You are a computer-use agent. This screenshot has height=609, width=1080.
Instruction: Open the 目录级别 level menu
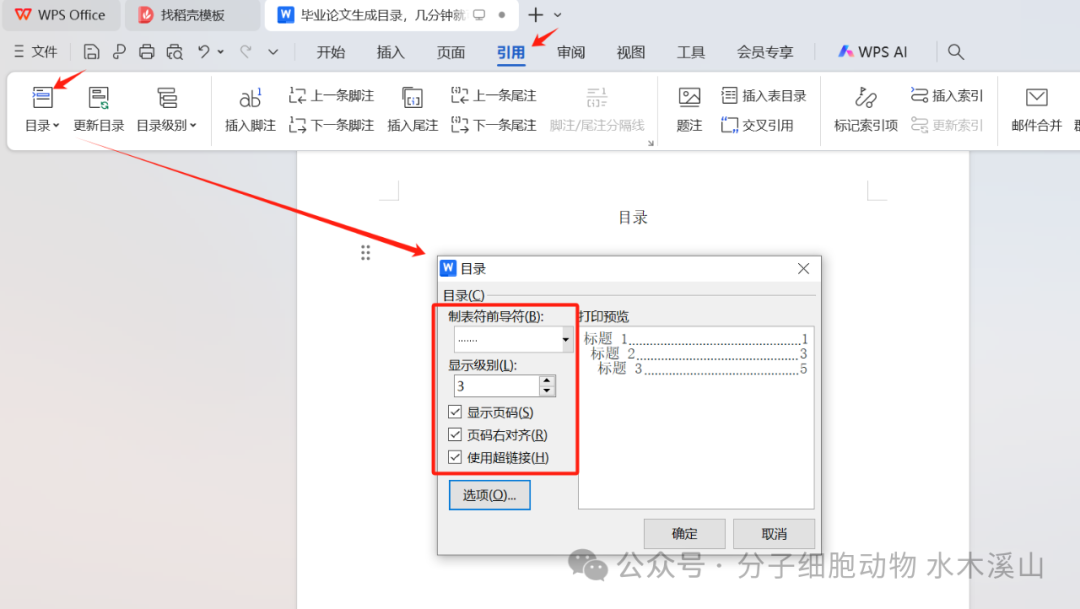click(166, 109)
